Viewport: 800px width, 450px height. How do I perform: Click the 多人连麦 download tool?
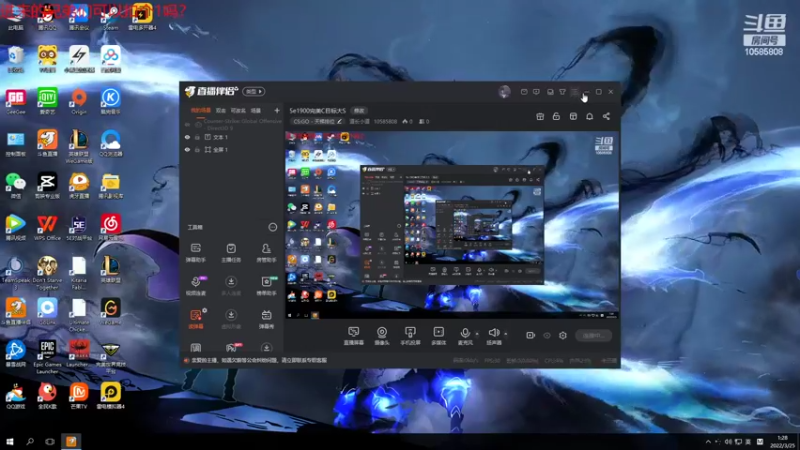click(x=231, y=286)
